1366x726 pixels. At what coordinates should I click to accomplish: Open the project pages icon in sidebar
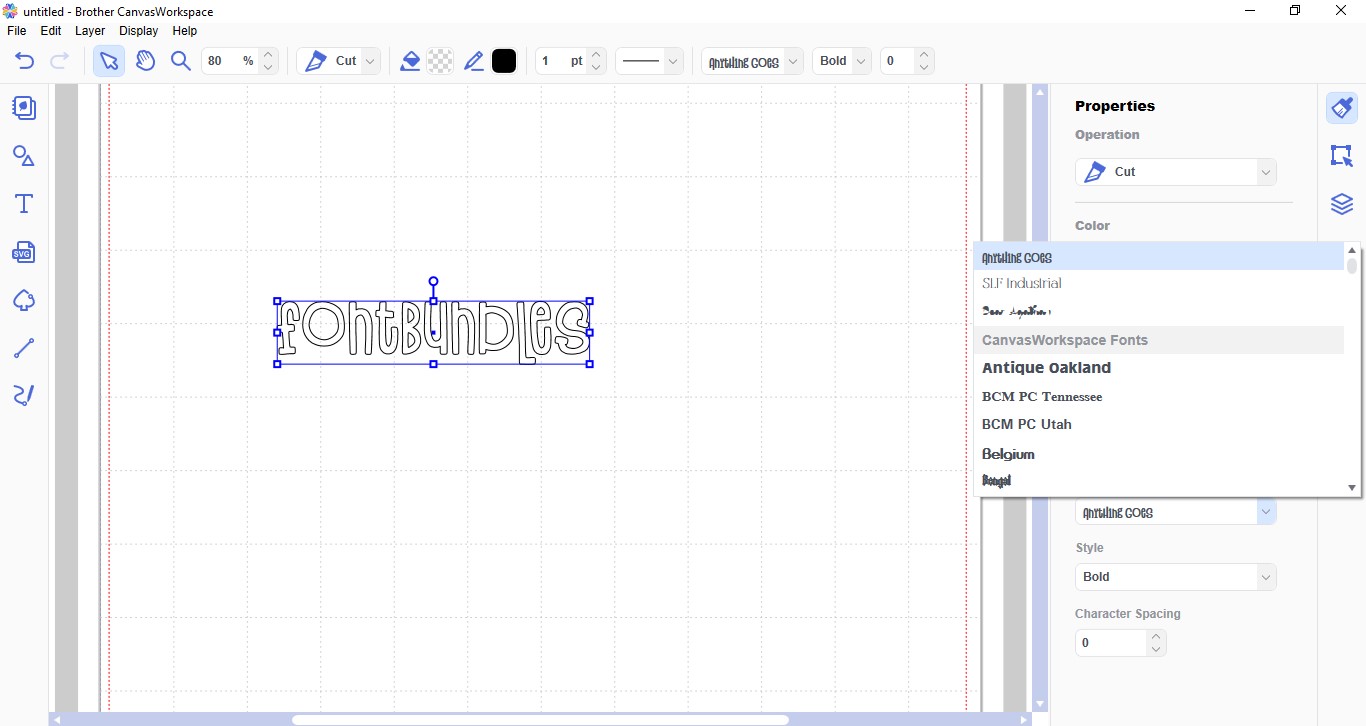point(24,108)
